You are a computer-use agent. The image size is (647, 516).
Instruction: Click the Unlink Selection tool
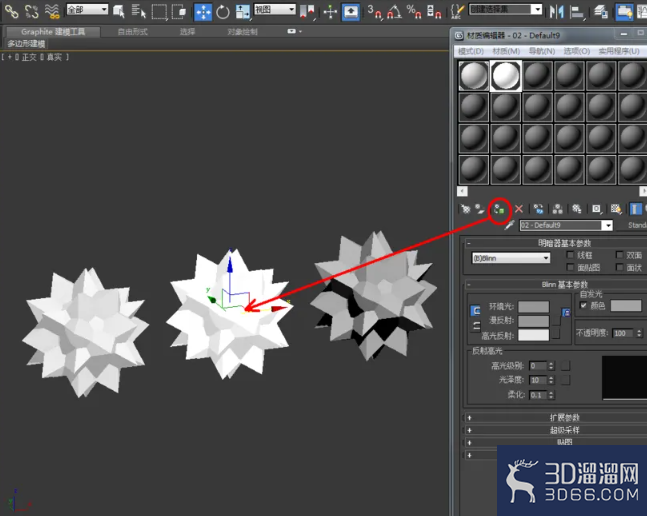click(31, 11)
